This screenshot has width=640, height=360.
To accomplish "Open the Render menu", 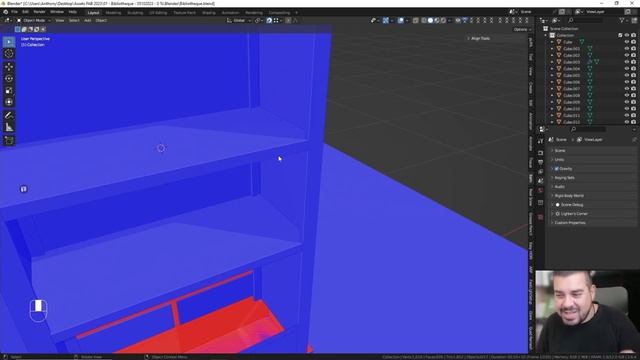I will point(39,12).
